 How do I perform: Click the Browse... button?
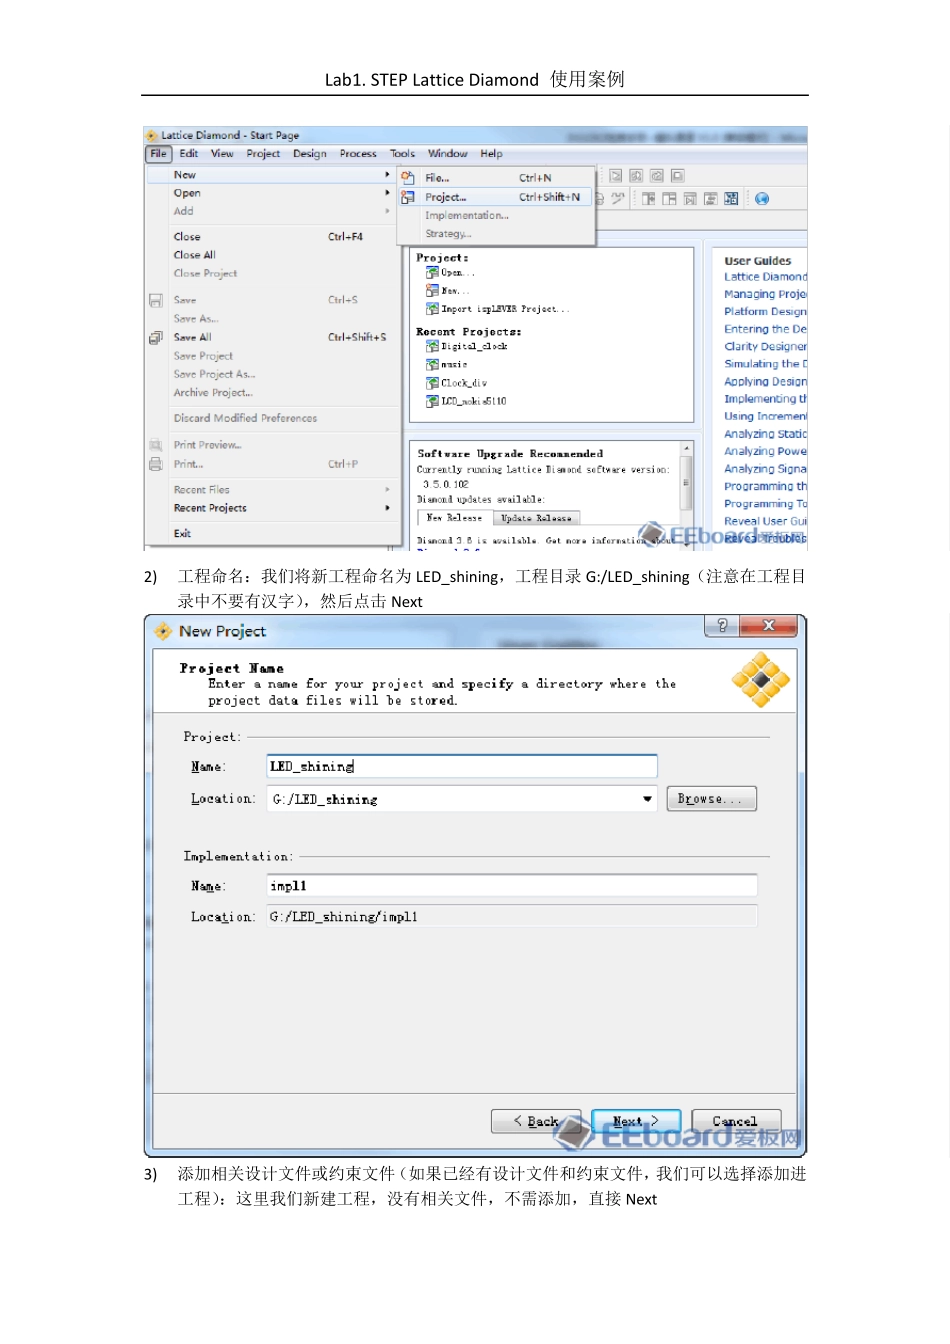tap(711, 799)
